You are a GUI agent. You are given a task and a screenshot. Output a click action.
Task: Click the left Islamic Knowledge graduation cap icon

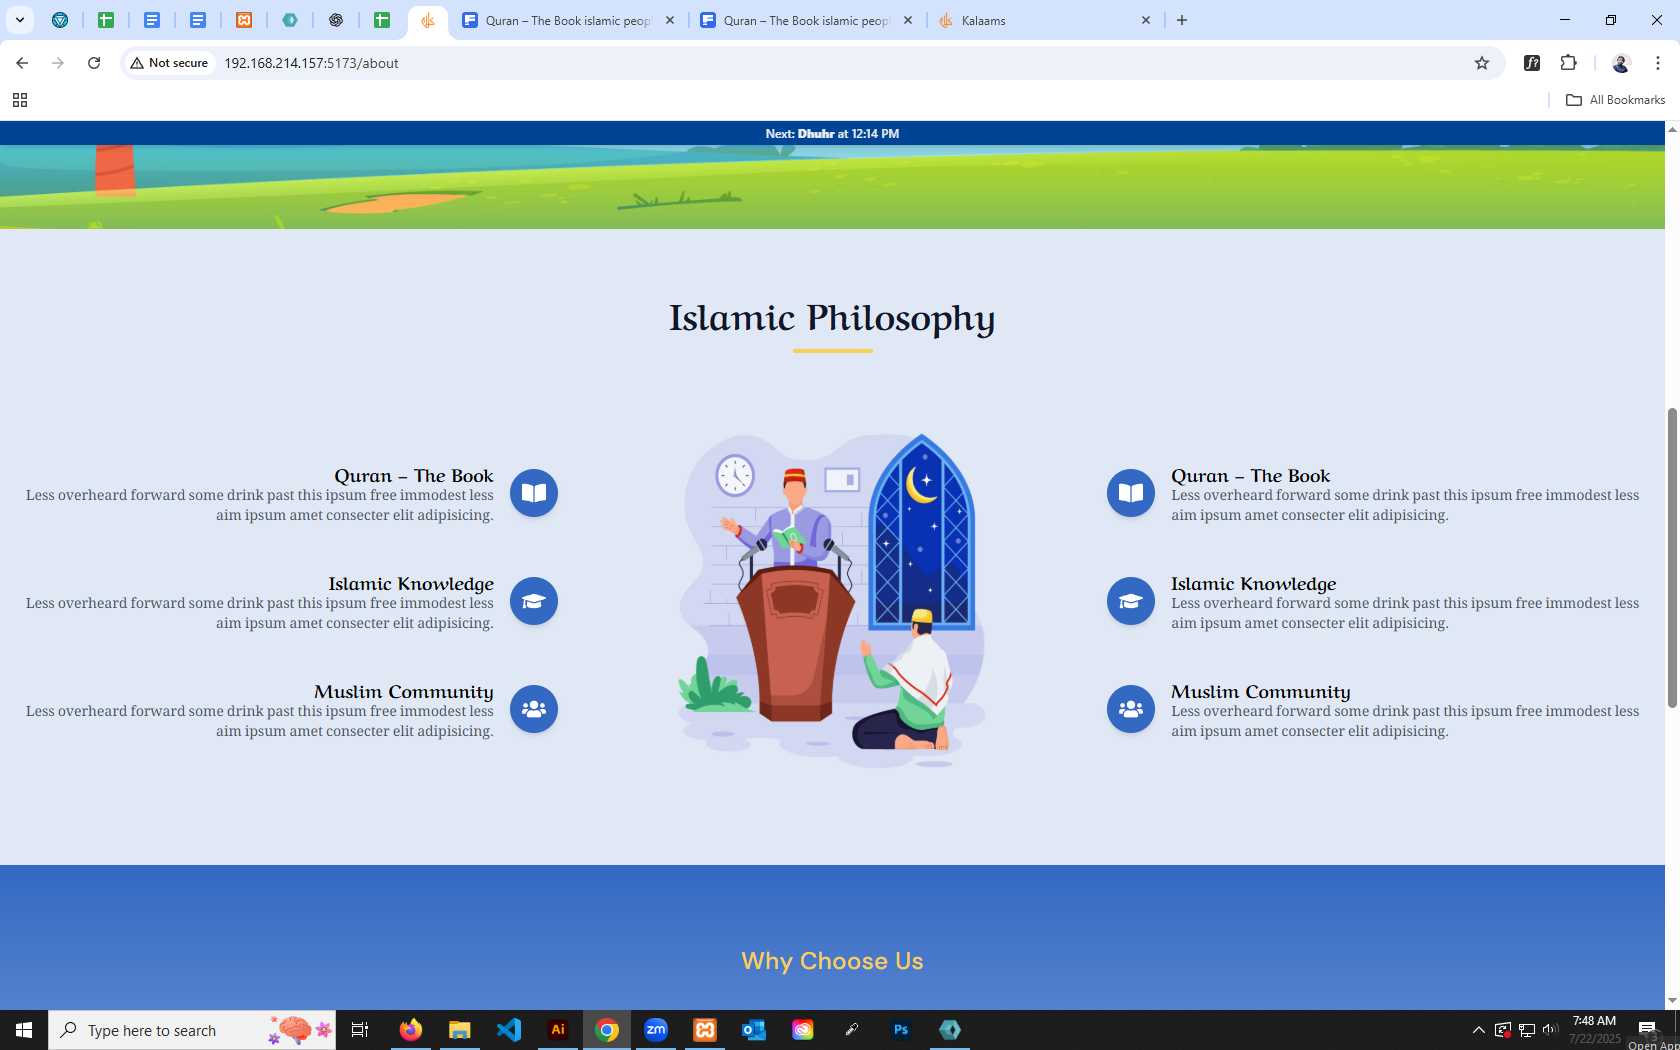(x=534, y=601)
